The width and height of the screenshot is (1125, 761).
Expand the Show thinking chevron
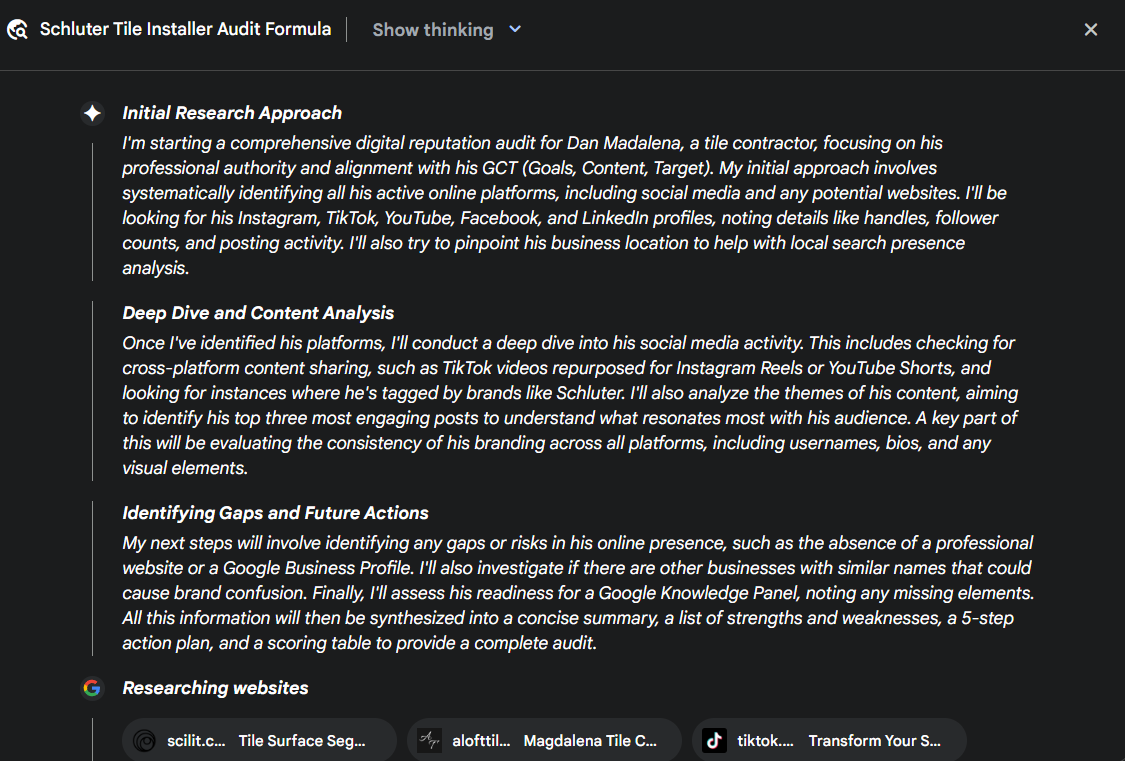point(514,29)
